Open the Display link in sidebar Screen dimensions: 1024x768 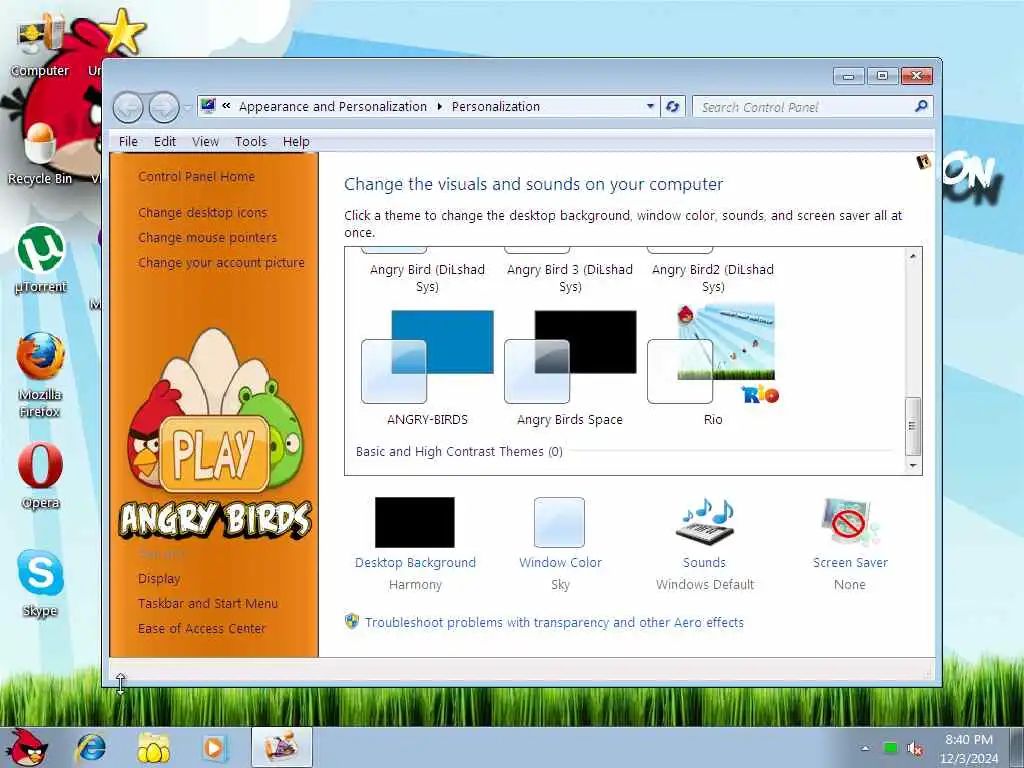coord(159,579)
